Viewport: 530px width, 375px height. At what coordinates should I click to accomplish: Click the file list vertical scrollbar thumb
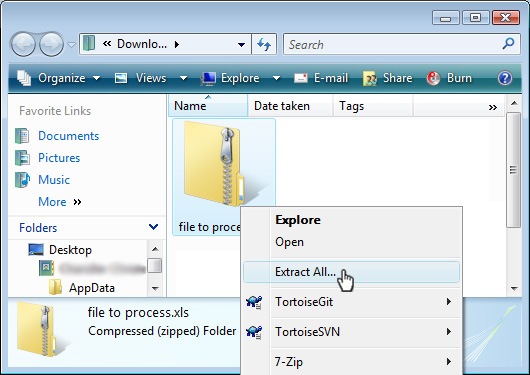514,170
